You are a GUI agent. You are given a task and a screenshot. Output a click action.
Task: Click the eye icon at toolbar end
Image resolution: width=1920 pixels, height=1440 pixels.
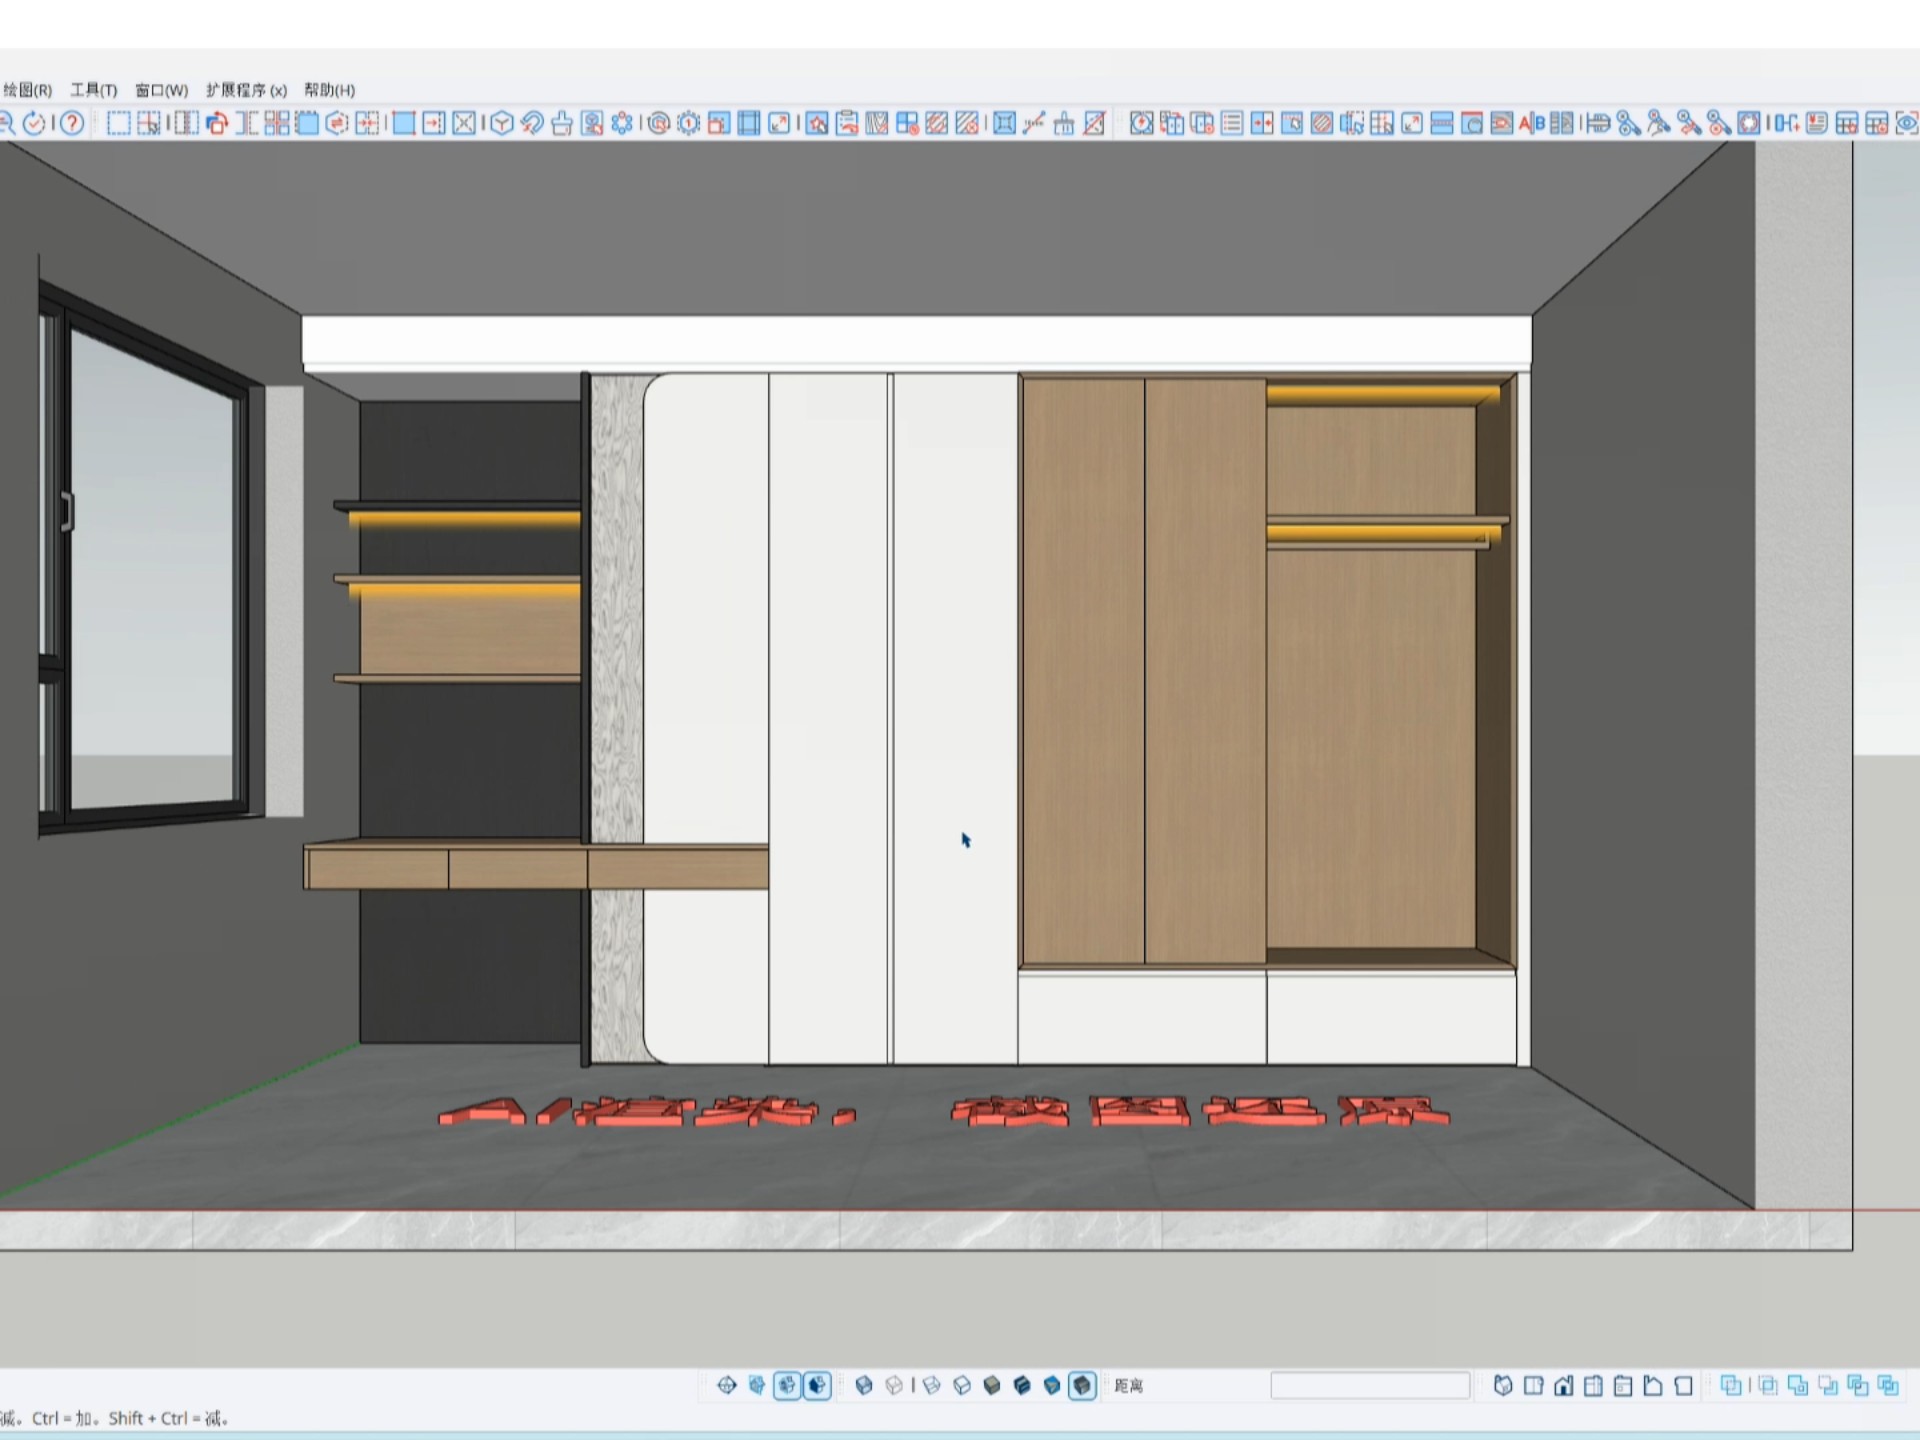pyautogui.click(x=1906, y=123)
